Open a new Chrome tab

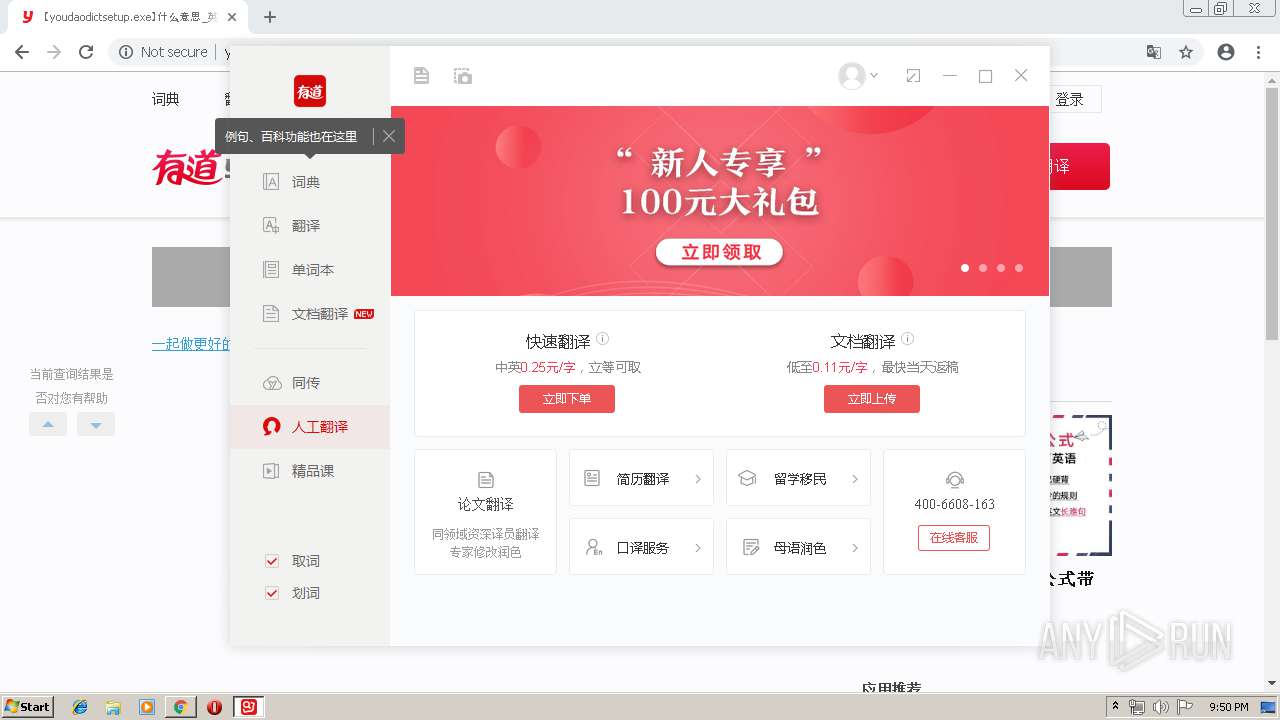(x=270, y=17)
